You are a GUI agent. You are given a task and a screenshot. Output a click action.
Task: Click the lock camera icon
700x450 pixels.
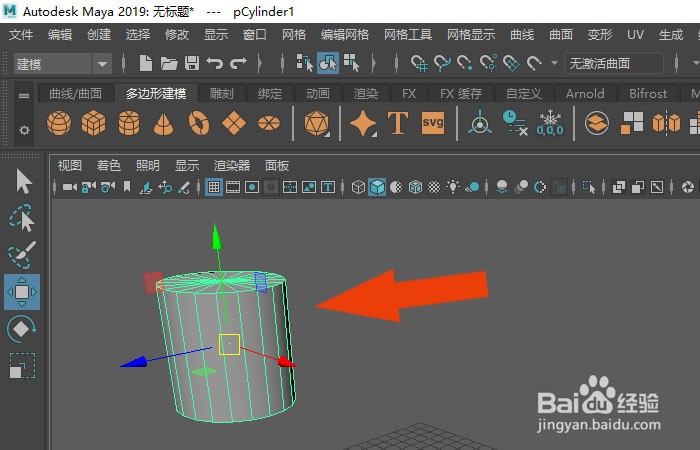(89, 187)
